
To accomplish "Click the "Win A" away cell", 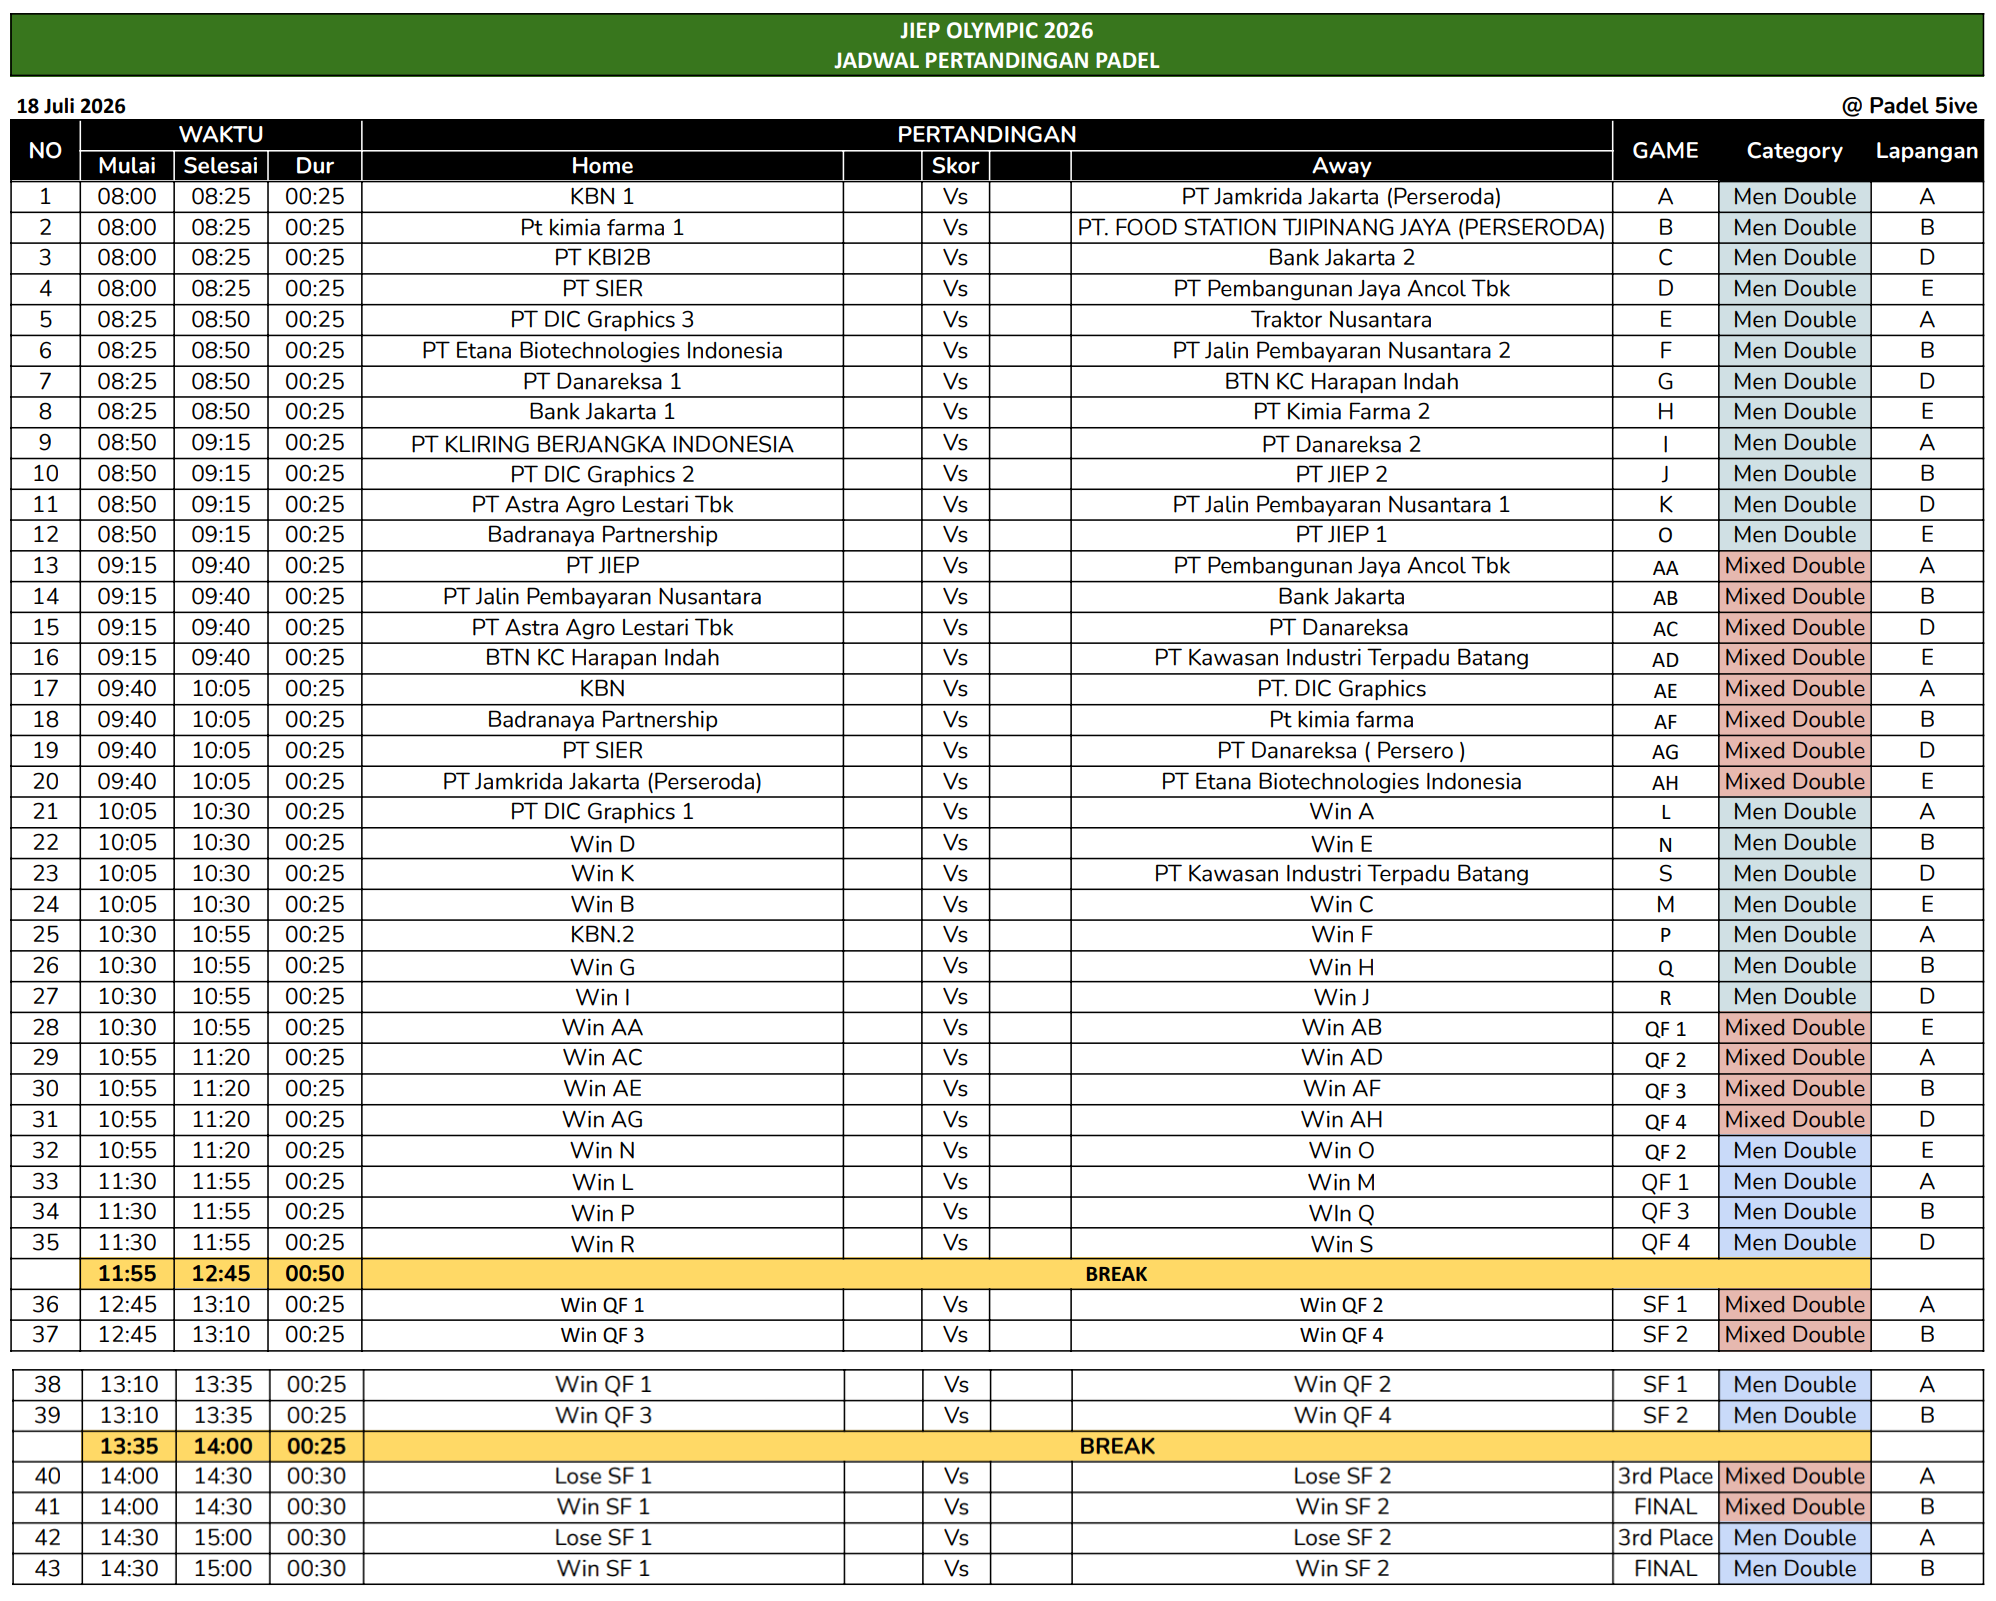I will point(1341,812).
